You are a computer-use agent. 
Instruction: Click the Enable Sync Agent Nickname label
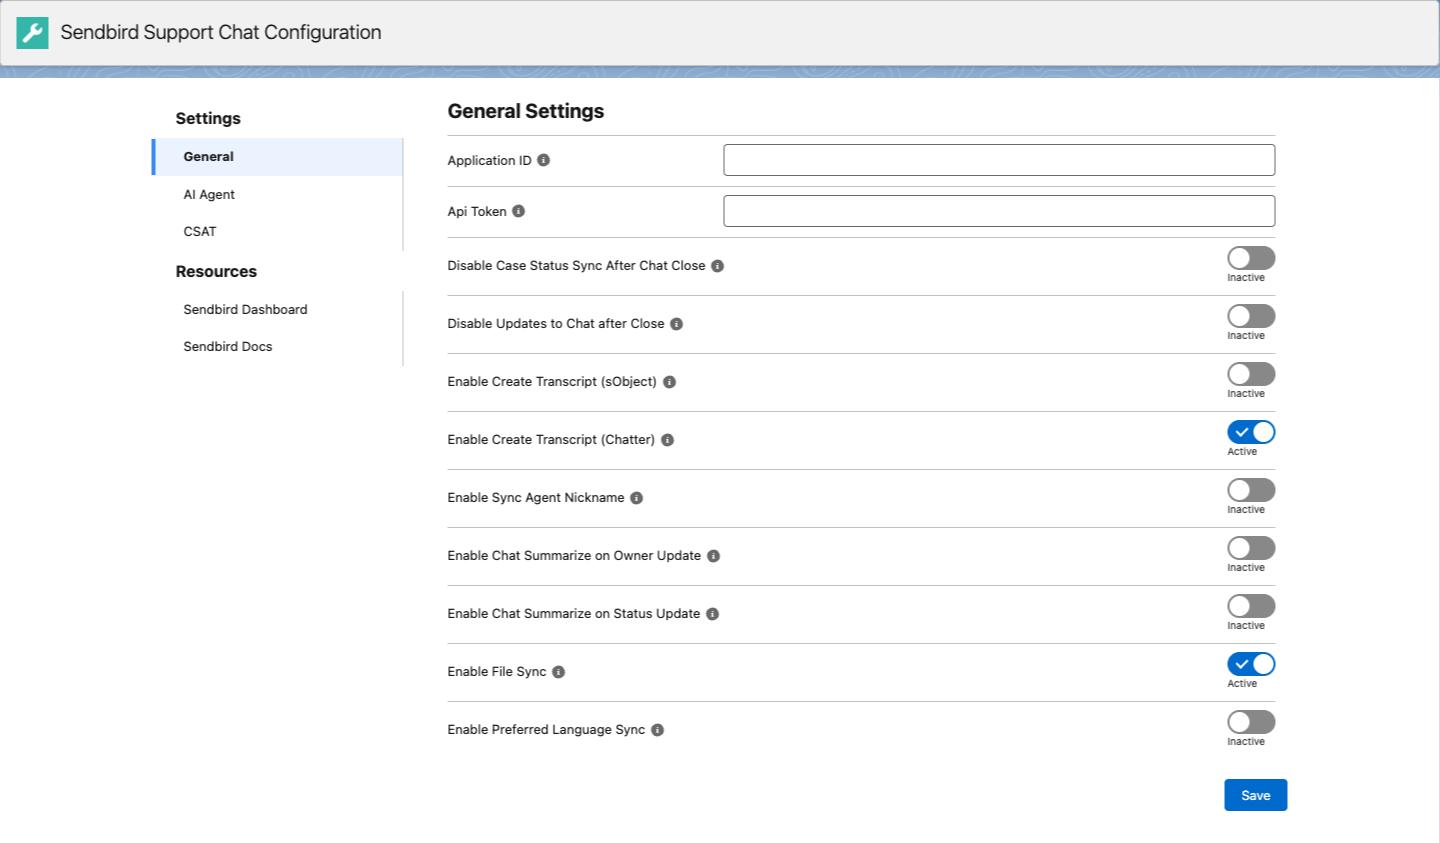(x=536, y=498)
